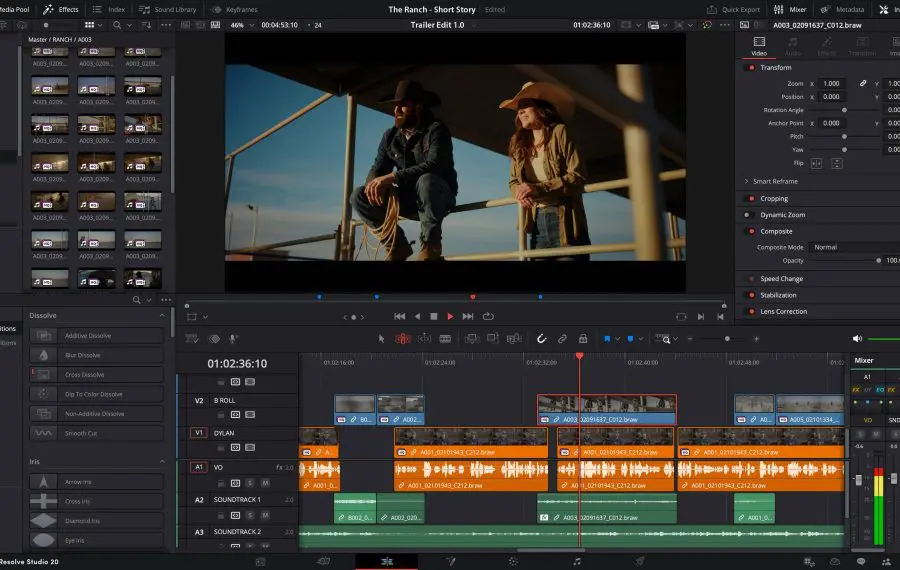Select the A003_02091637_C012.braw clip on V2
Screen dimensions: 900x570
pyautogui.click(x=607, y=410)
